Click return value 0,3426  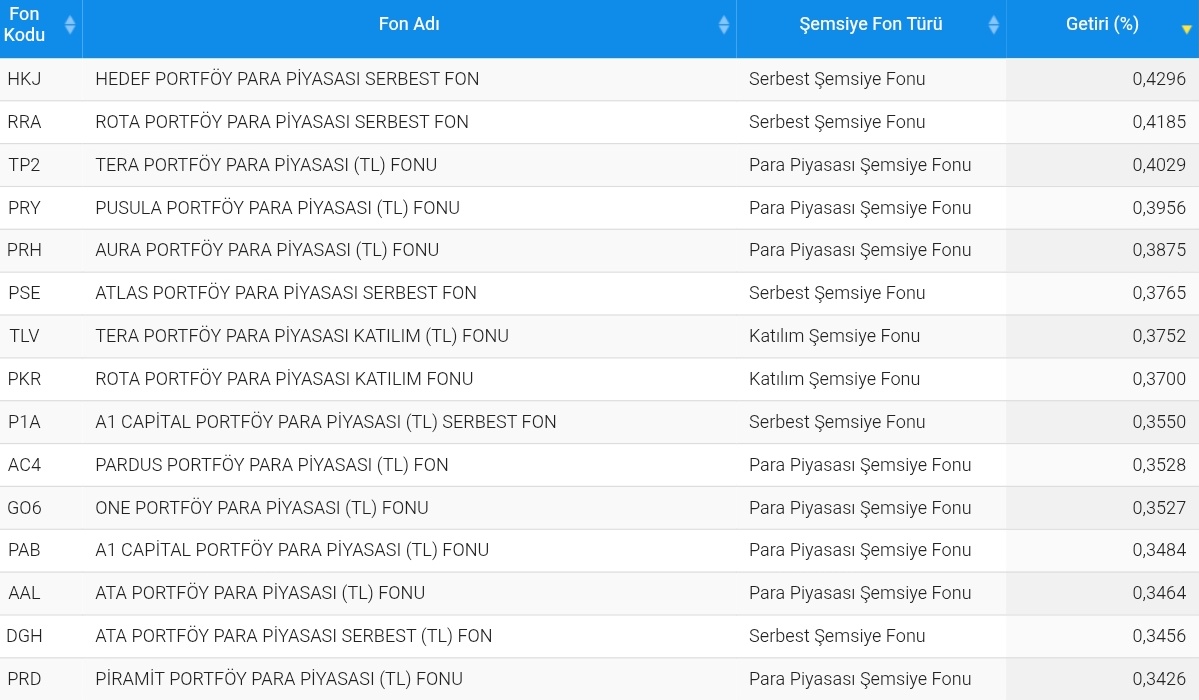tap(1159, 679)
